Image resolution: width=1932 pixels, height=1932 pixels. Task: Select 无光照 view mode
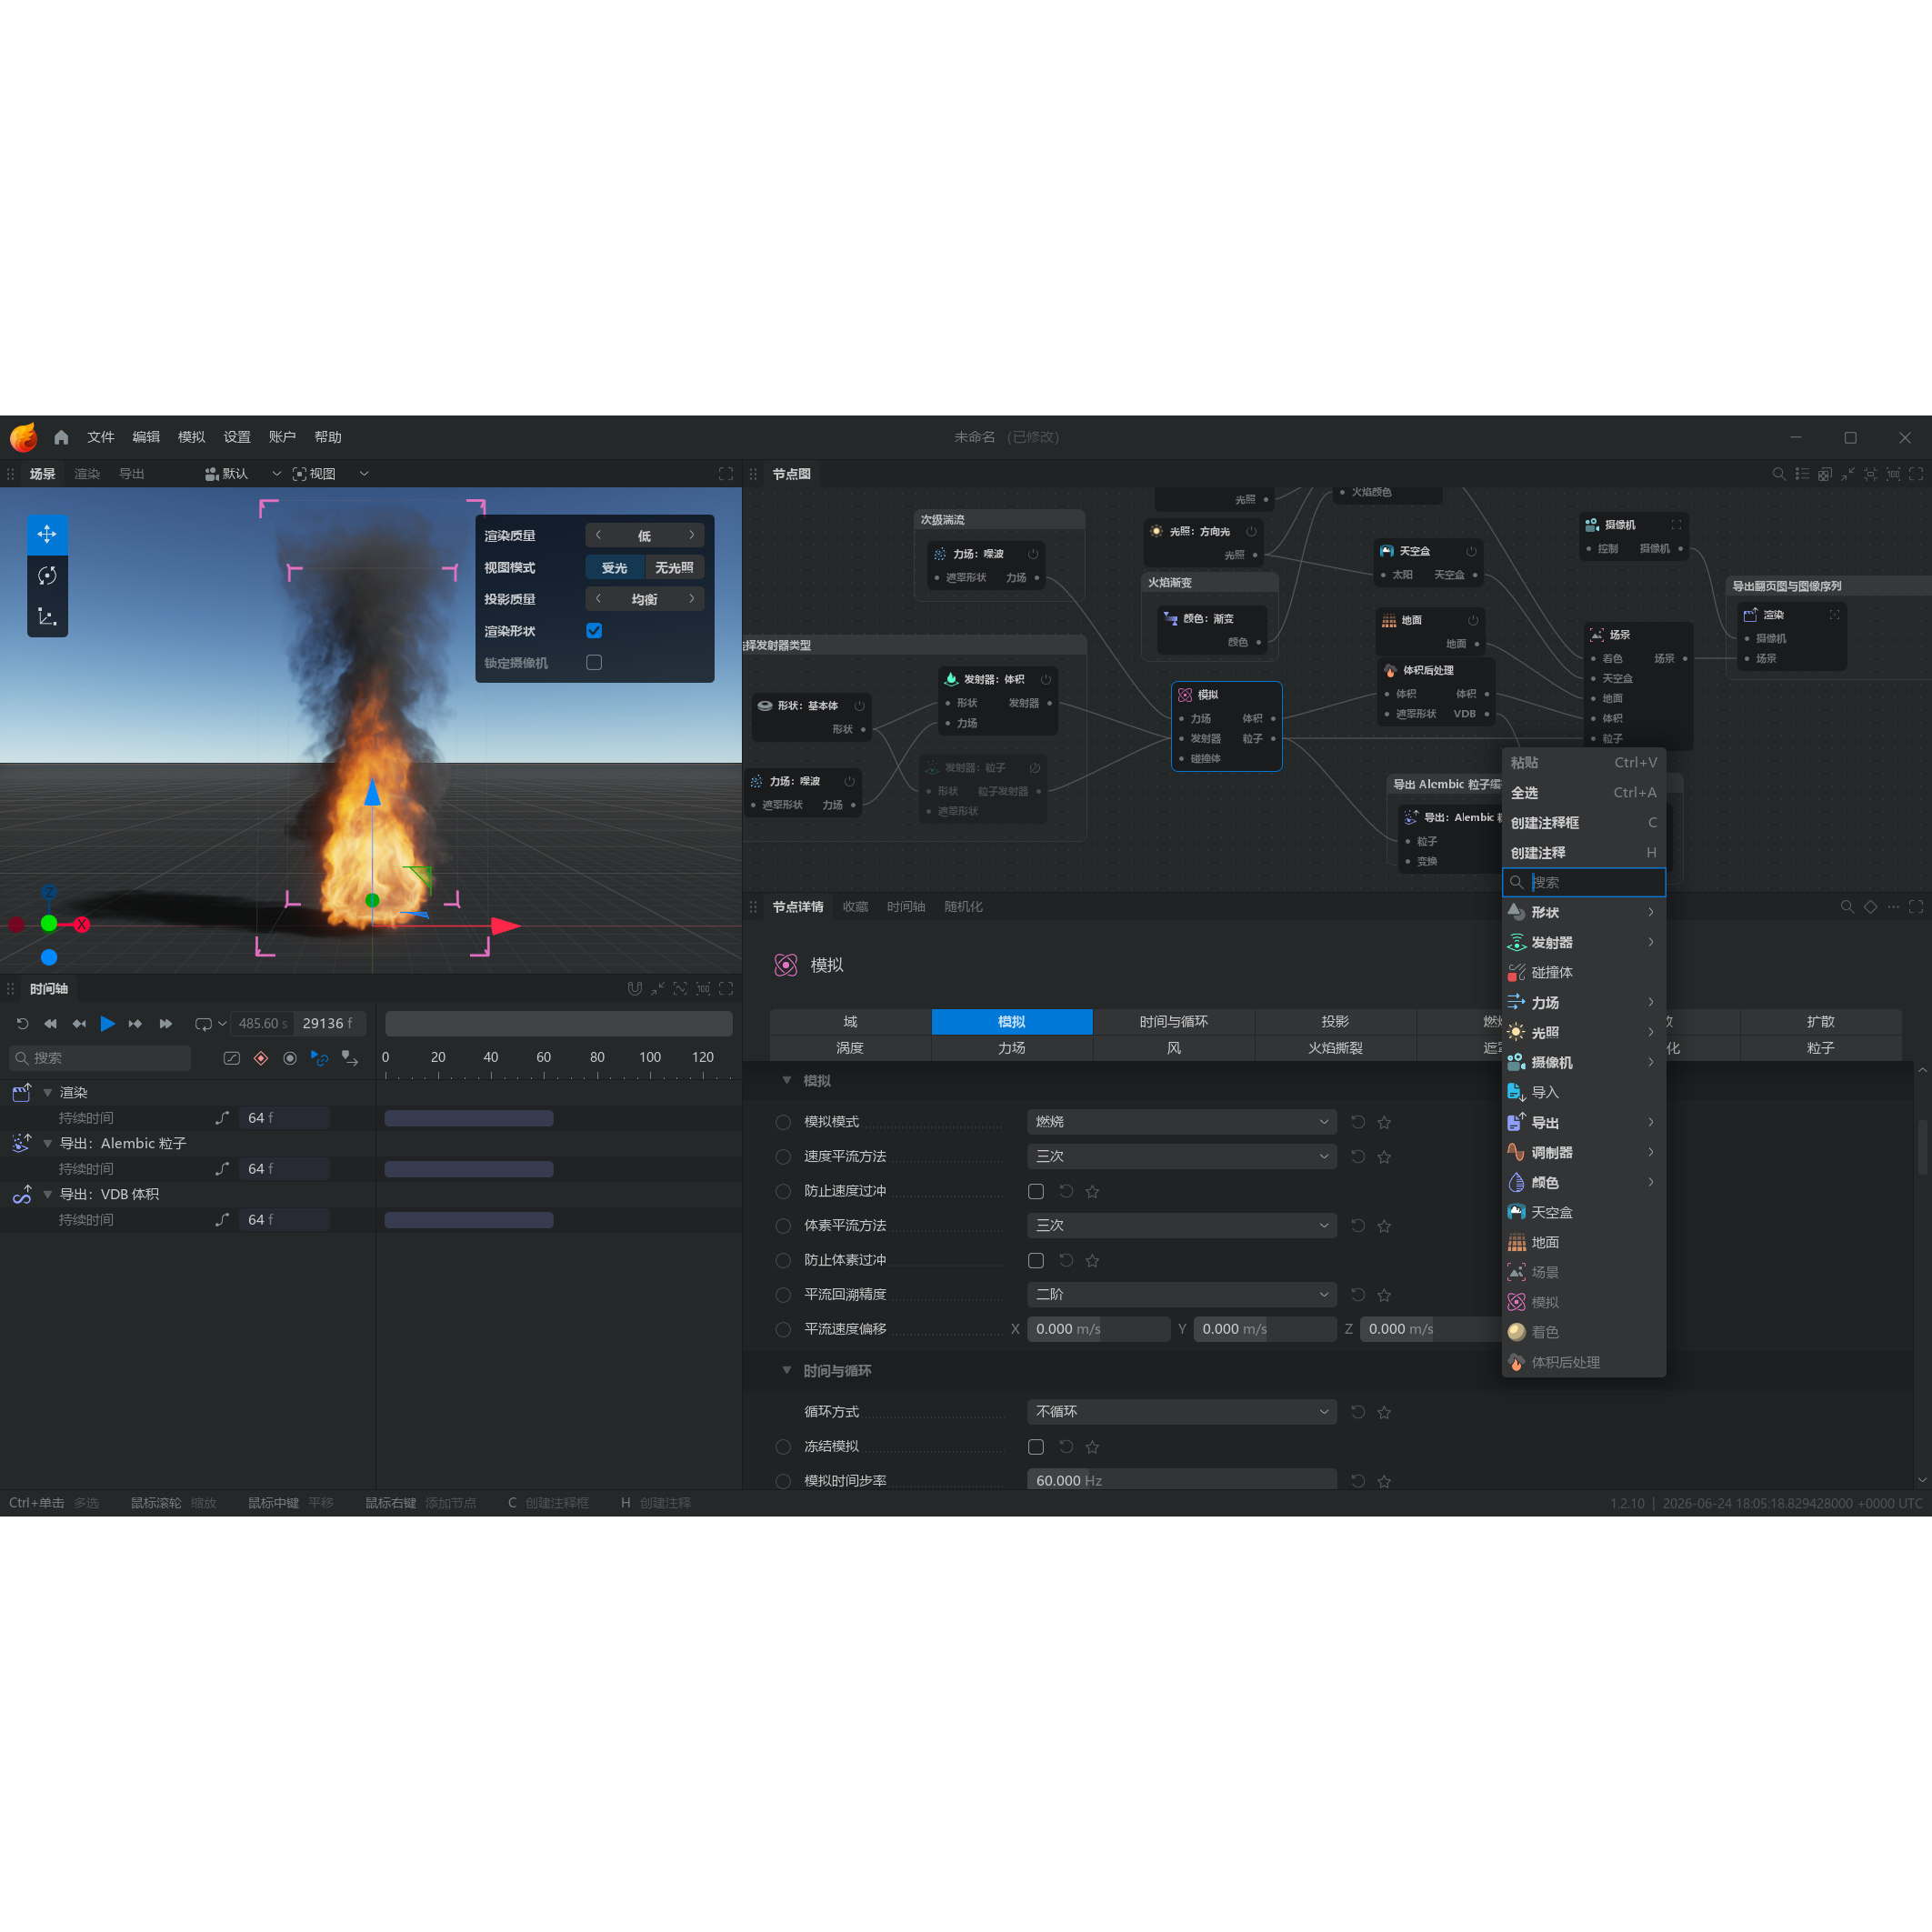[674, 568]
